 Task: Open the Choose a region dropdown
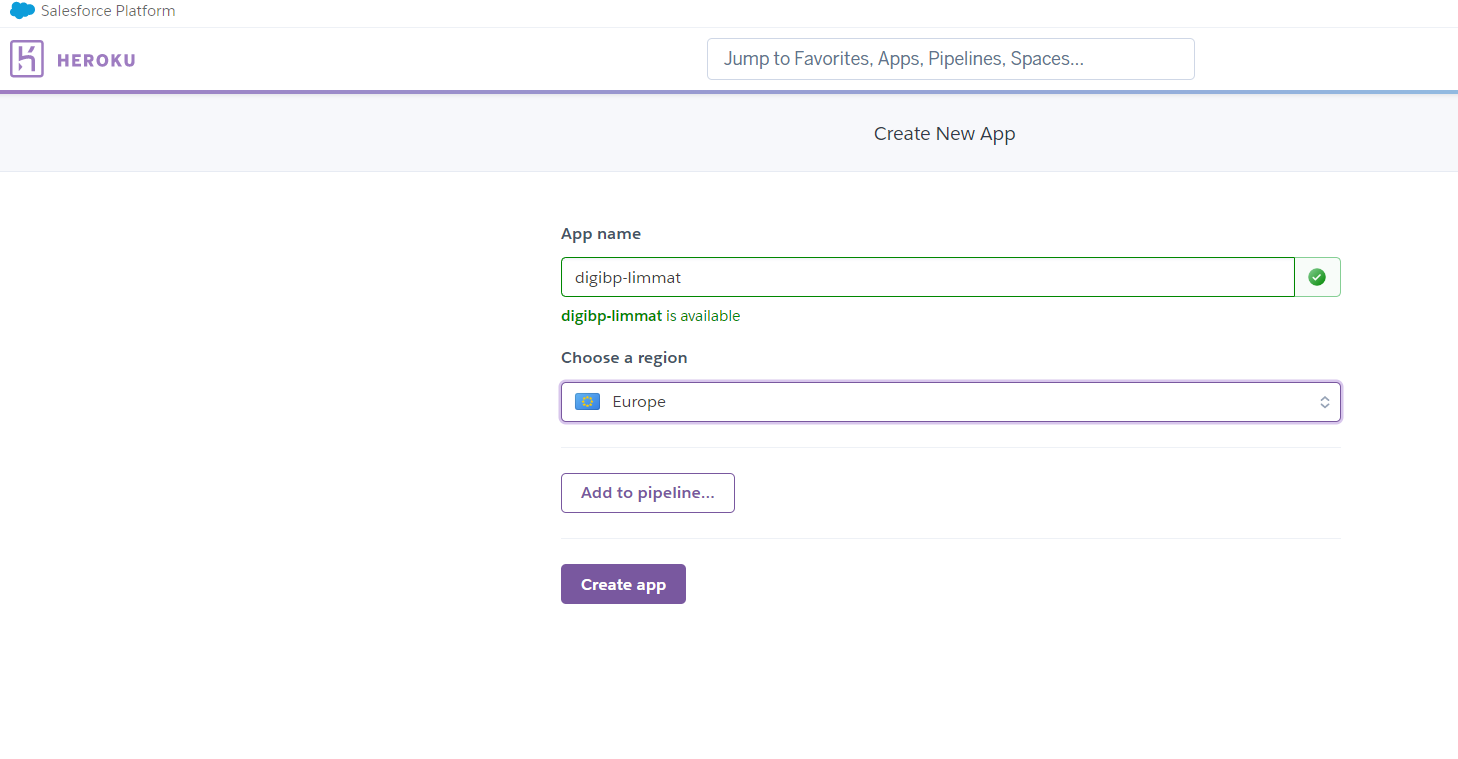[x=950, y=402]
